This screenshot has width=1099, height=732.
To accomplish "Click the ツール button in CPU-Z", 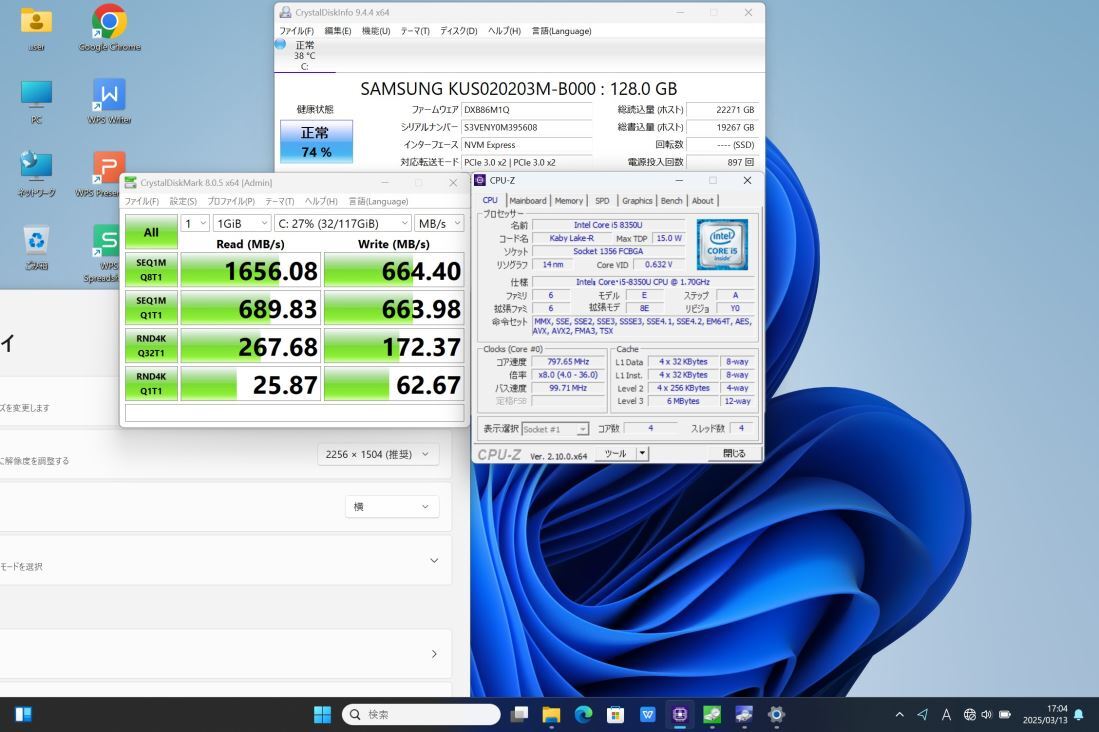I will tap(615, 454).
